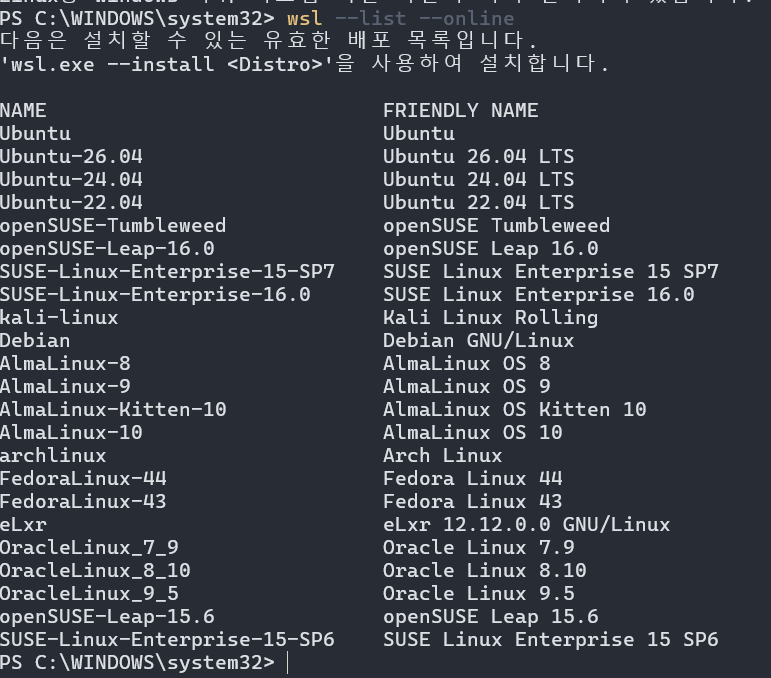This screenshot has height=678, width=771.
Task: Click the FedoraLinux-44 entry
Action: 83,478
